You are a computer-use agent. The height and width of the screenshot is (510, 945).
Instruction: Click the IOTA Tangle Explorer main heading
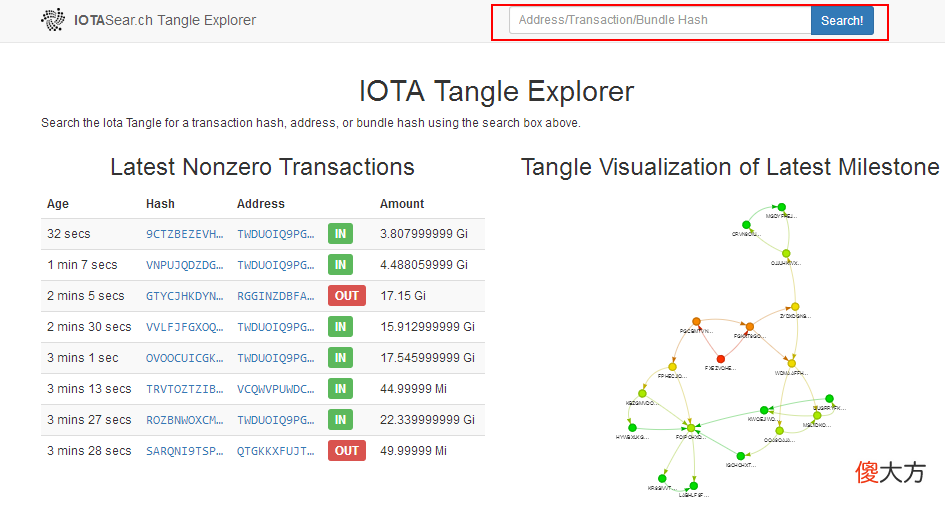pos(497,92)
